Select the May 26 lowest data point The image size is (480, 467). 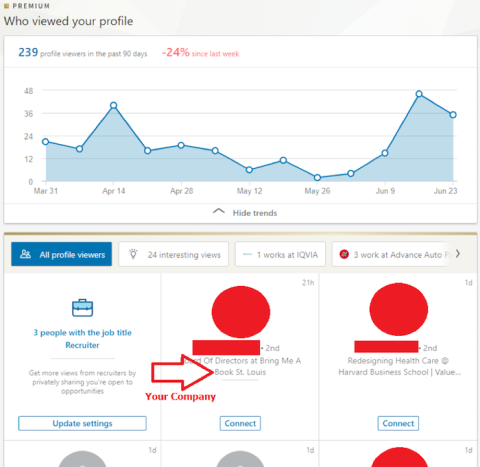317,178
